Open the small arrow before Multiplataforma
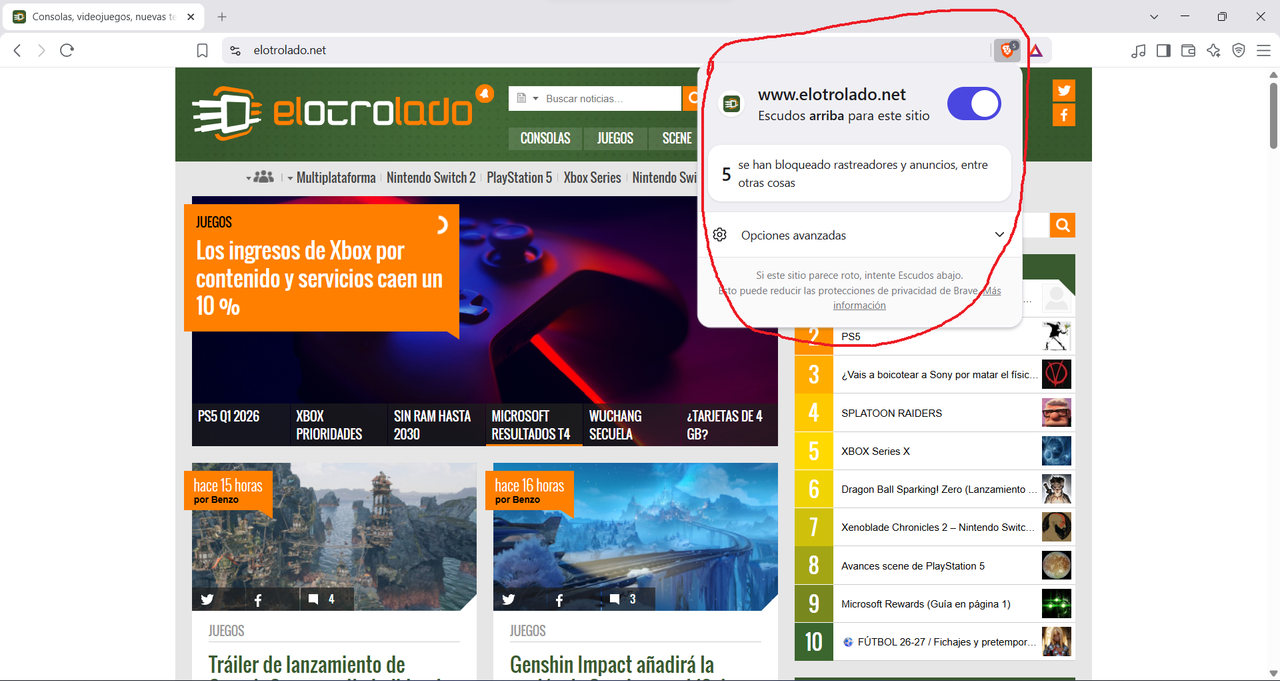1280x681 pixels. [290, 178]
